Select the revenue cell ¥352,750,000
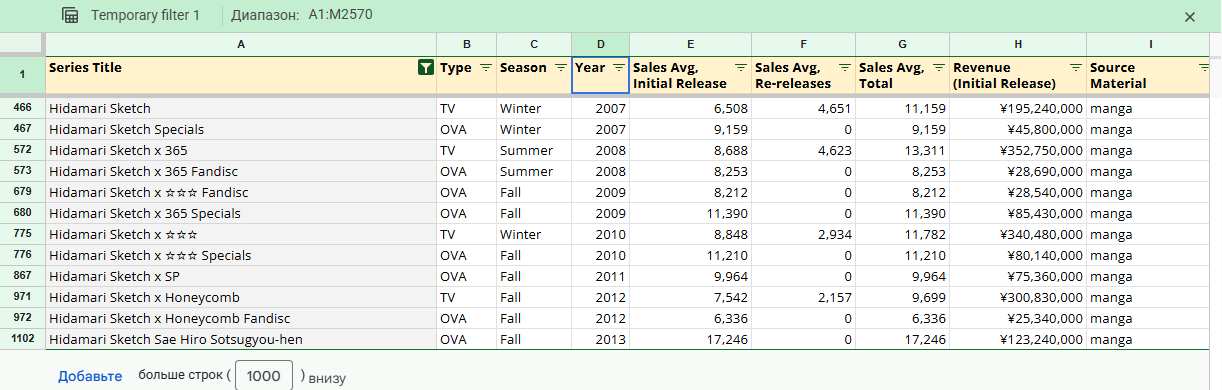 click(1018, 150)
